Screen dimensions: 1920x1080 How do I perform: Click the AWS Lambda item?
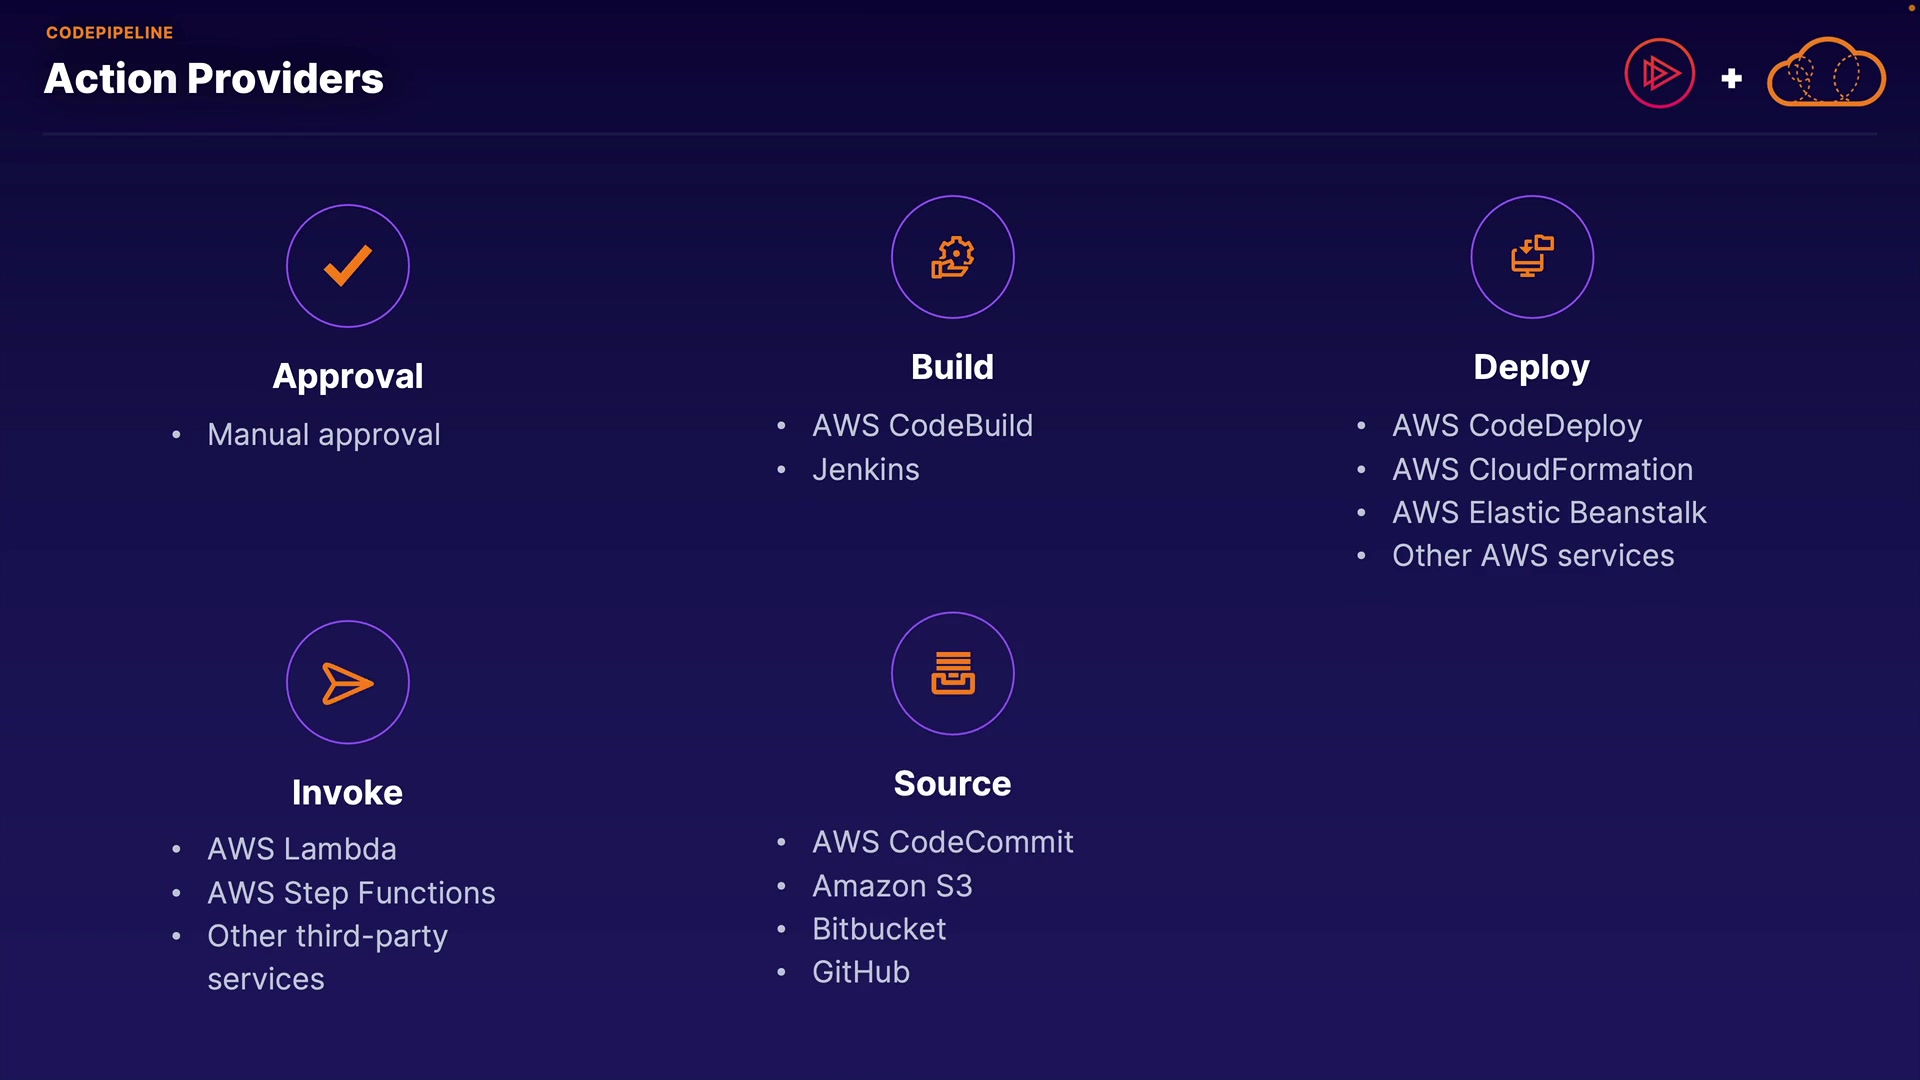pos(301,849)
